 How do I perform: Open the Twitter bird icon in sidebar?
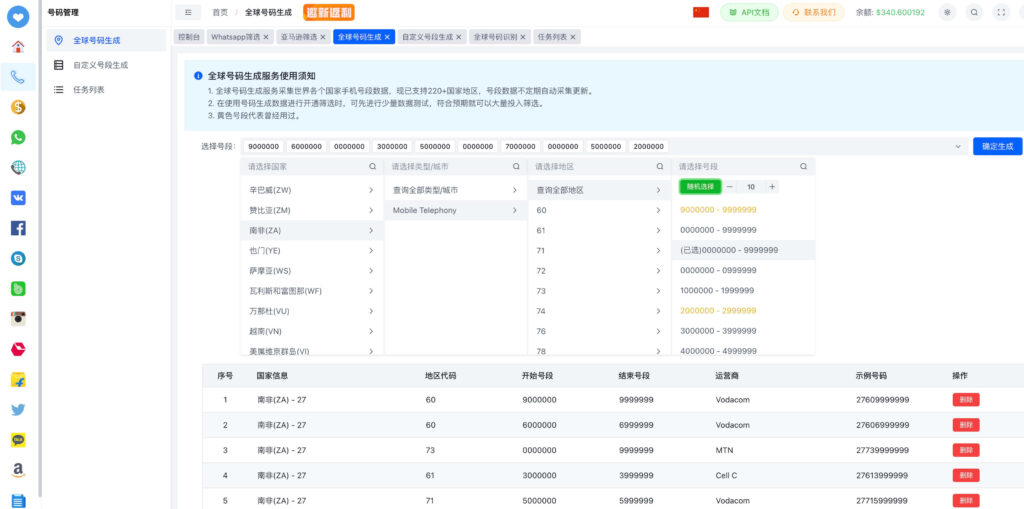(18, 410)
